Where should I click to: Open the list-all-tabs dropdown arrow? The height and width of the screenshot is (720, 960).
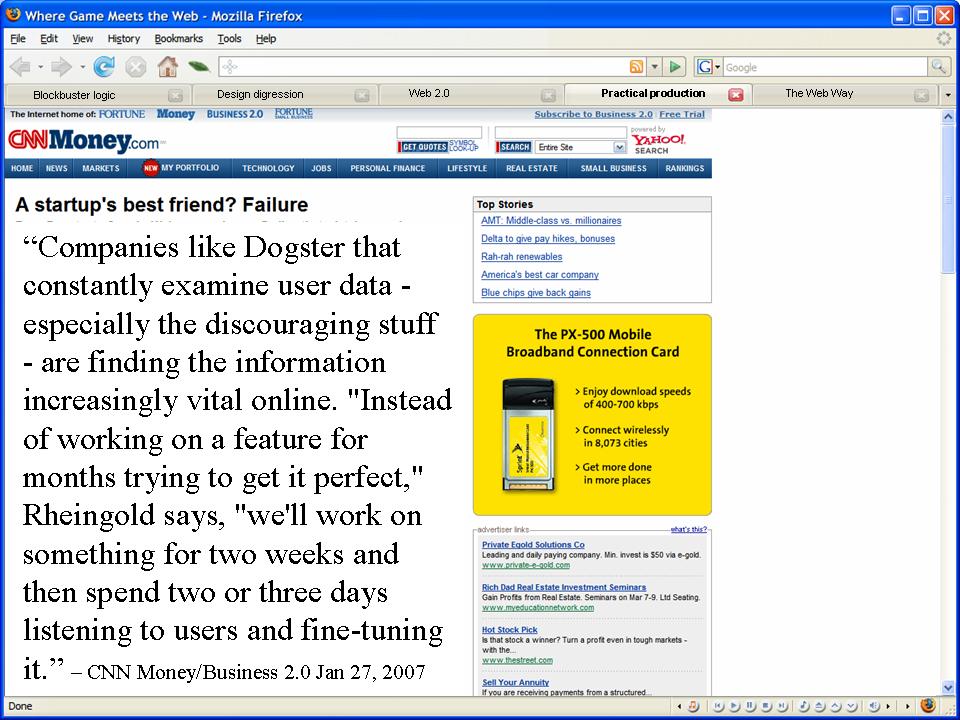tap(948, 95)
